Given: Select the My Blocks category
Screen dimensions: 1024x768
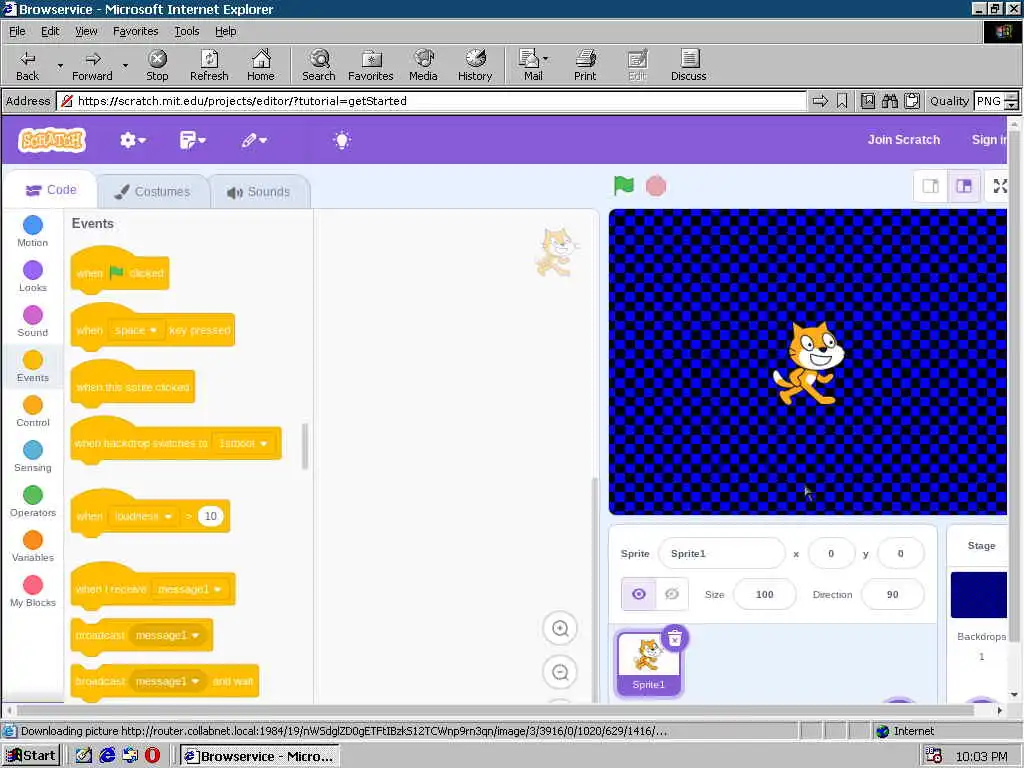Looking at the screenshot, I should [33, 592].
